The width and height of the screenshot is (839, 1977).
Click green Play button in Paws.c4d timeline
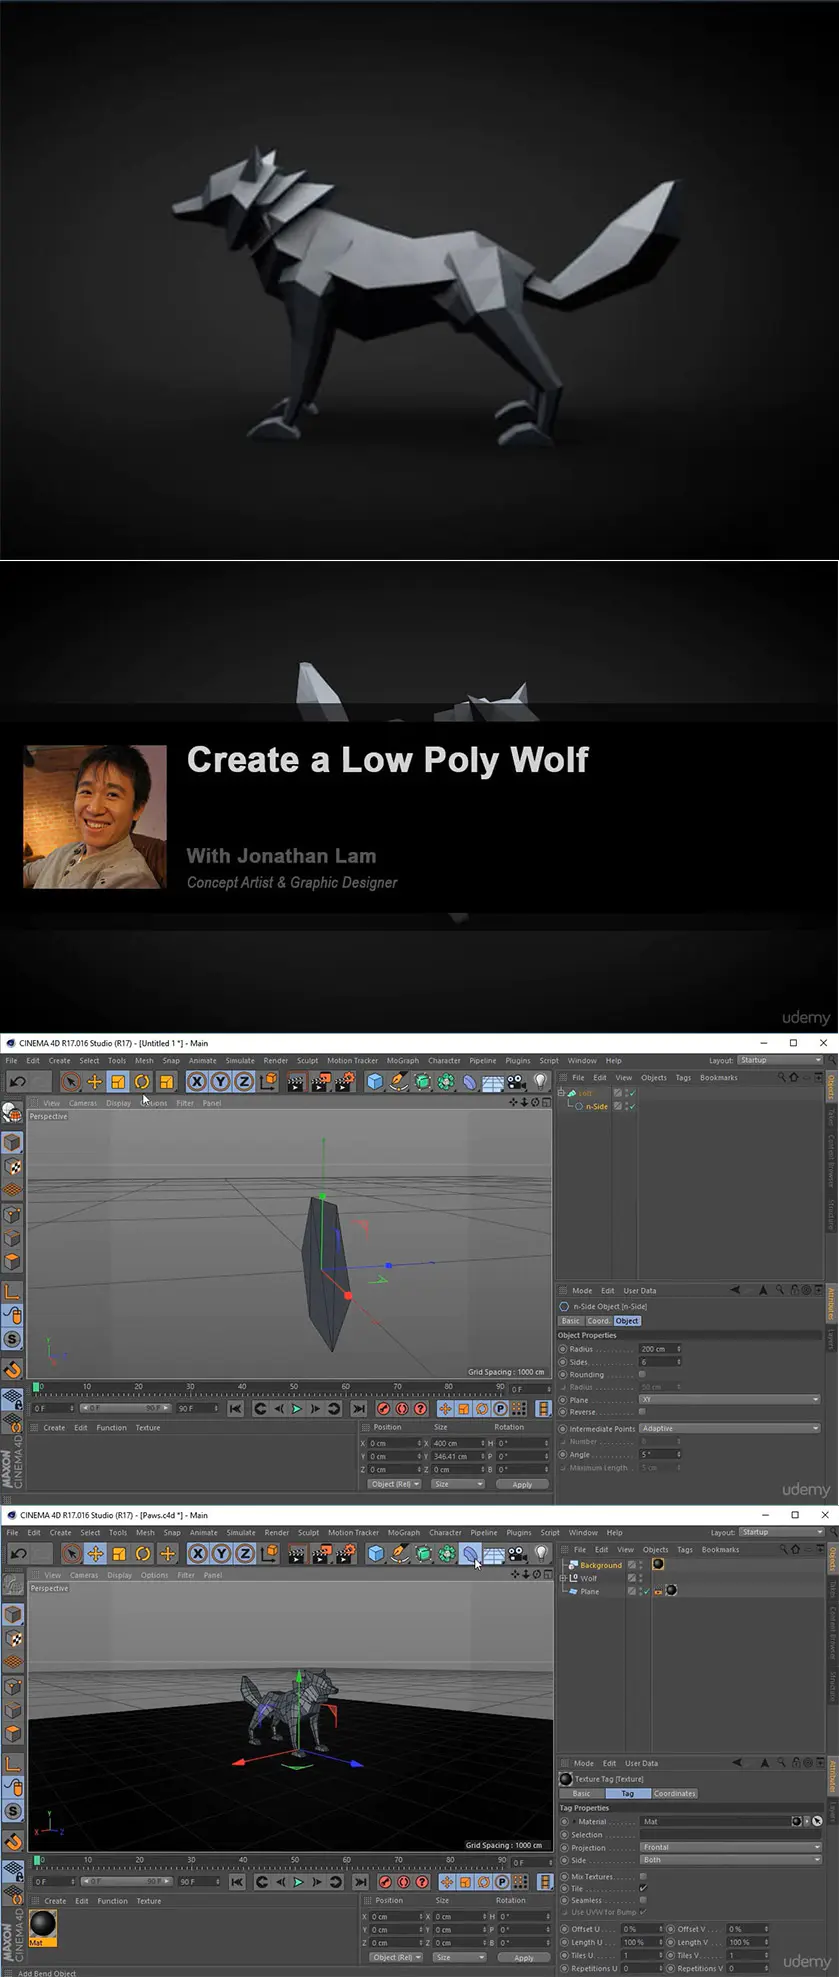[297, 1881]
